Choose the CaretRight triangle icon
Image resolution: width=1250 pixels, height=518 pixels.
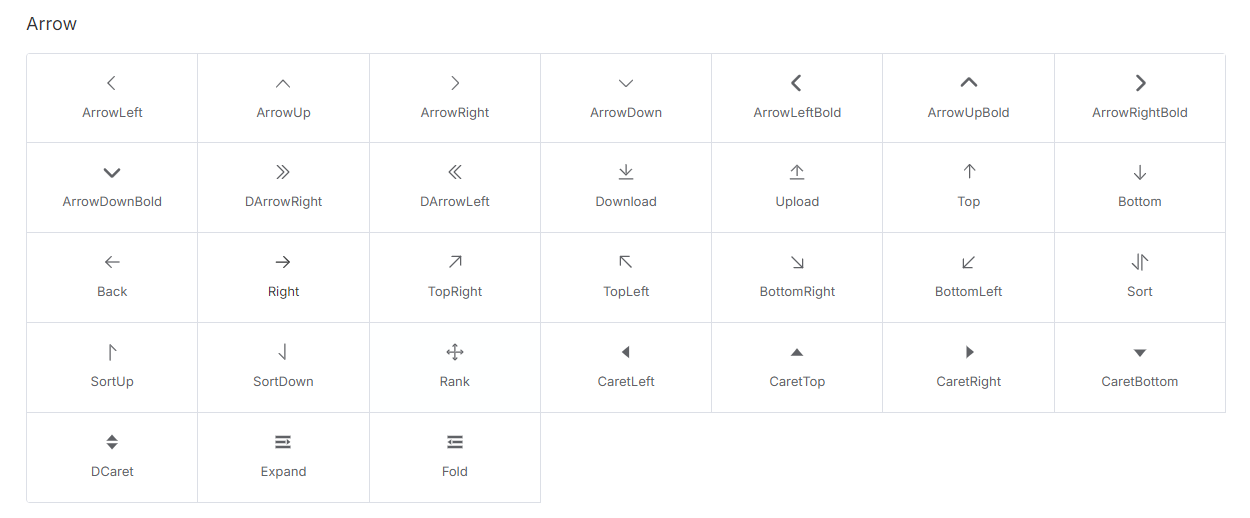pyautogui.click(x=968, y=352)
